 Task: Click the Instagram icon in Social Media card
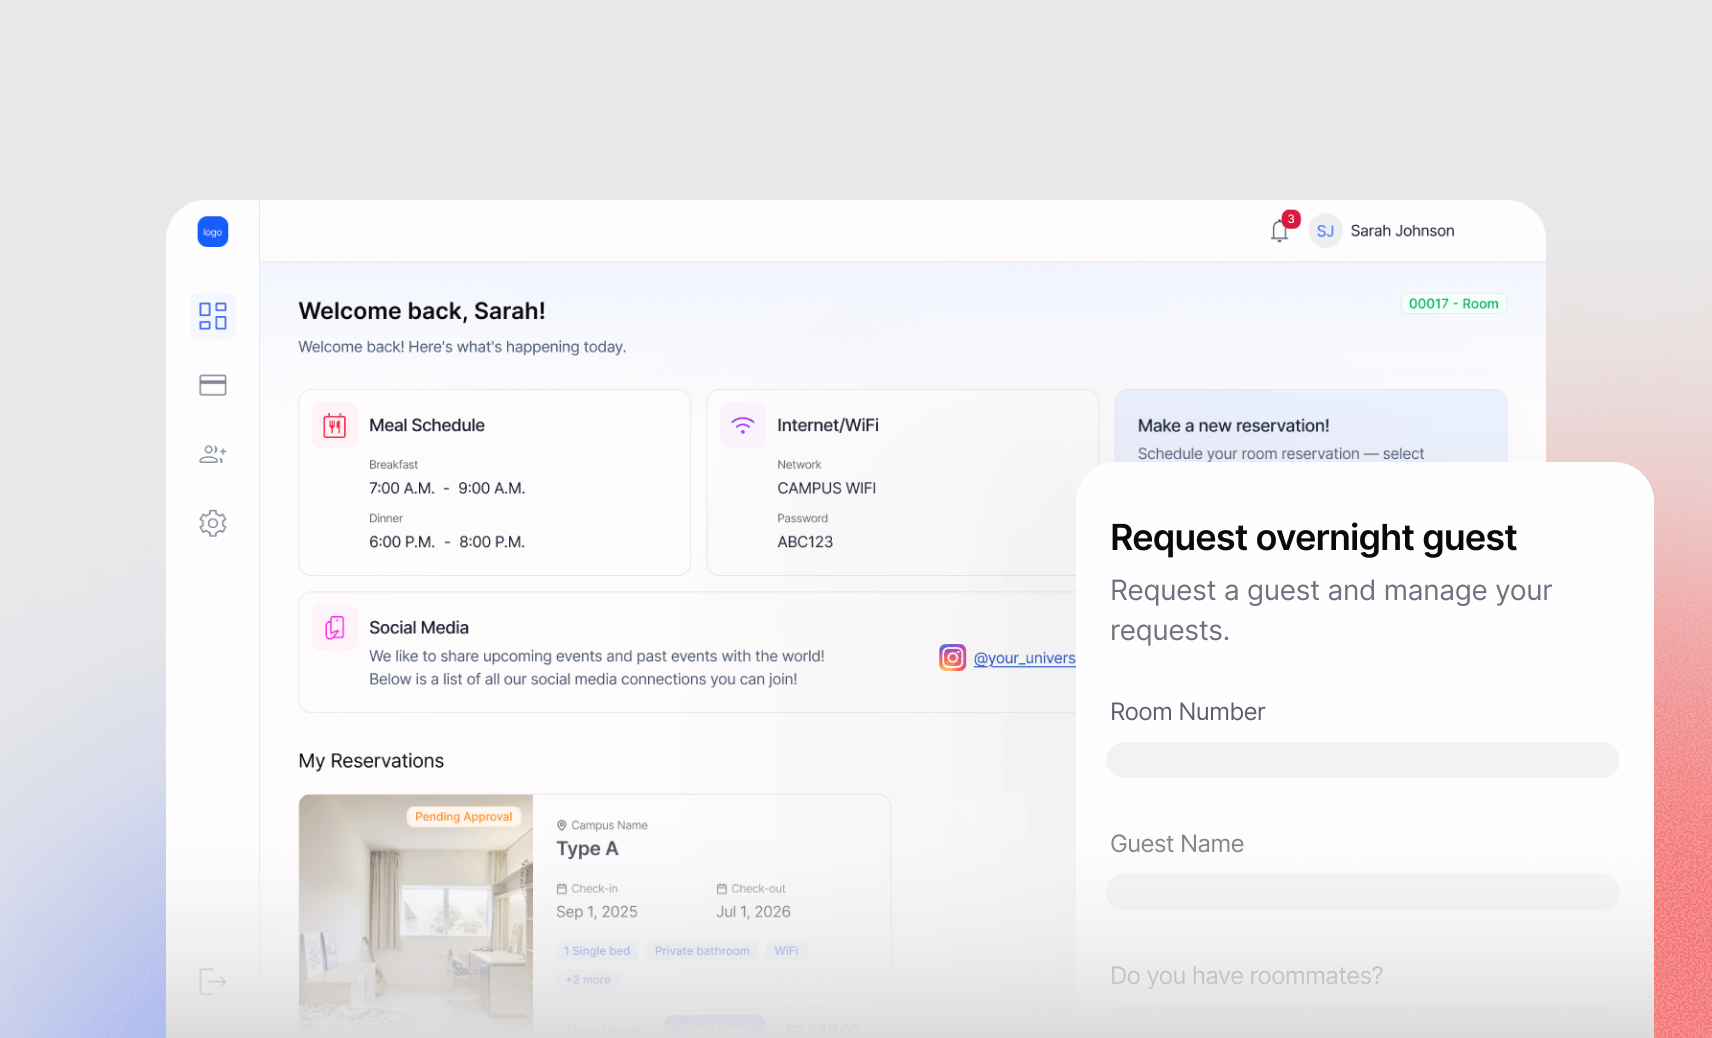pyautogui.click(x=952, y=657)
